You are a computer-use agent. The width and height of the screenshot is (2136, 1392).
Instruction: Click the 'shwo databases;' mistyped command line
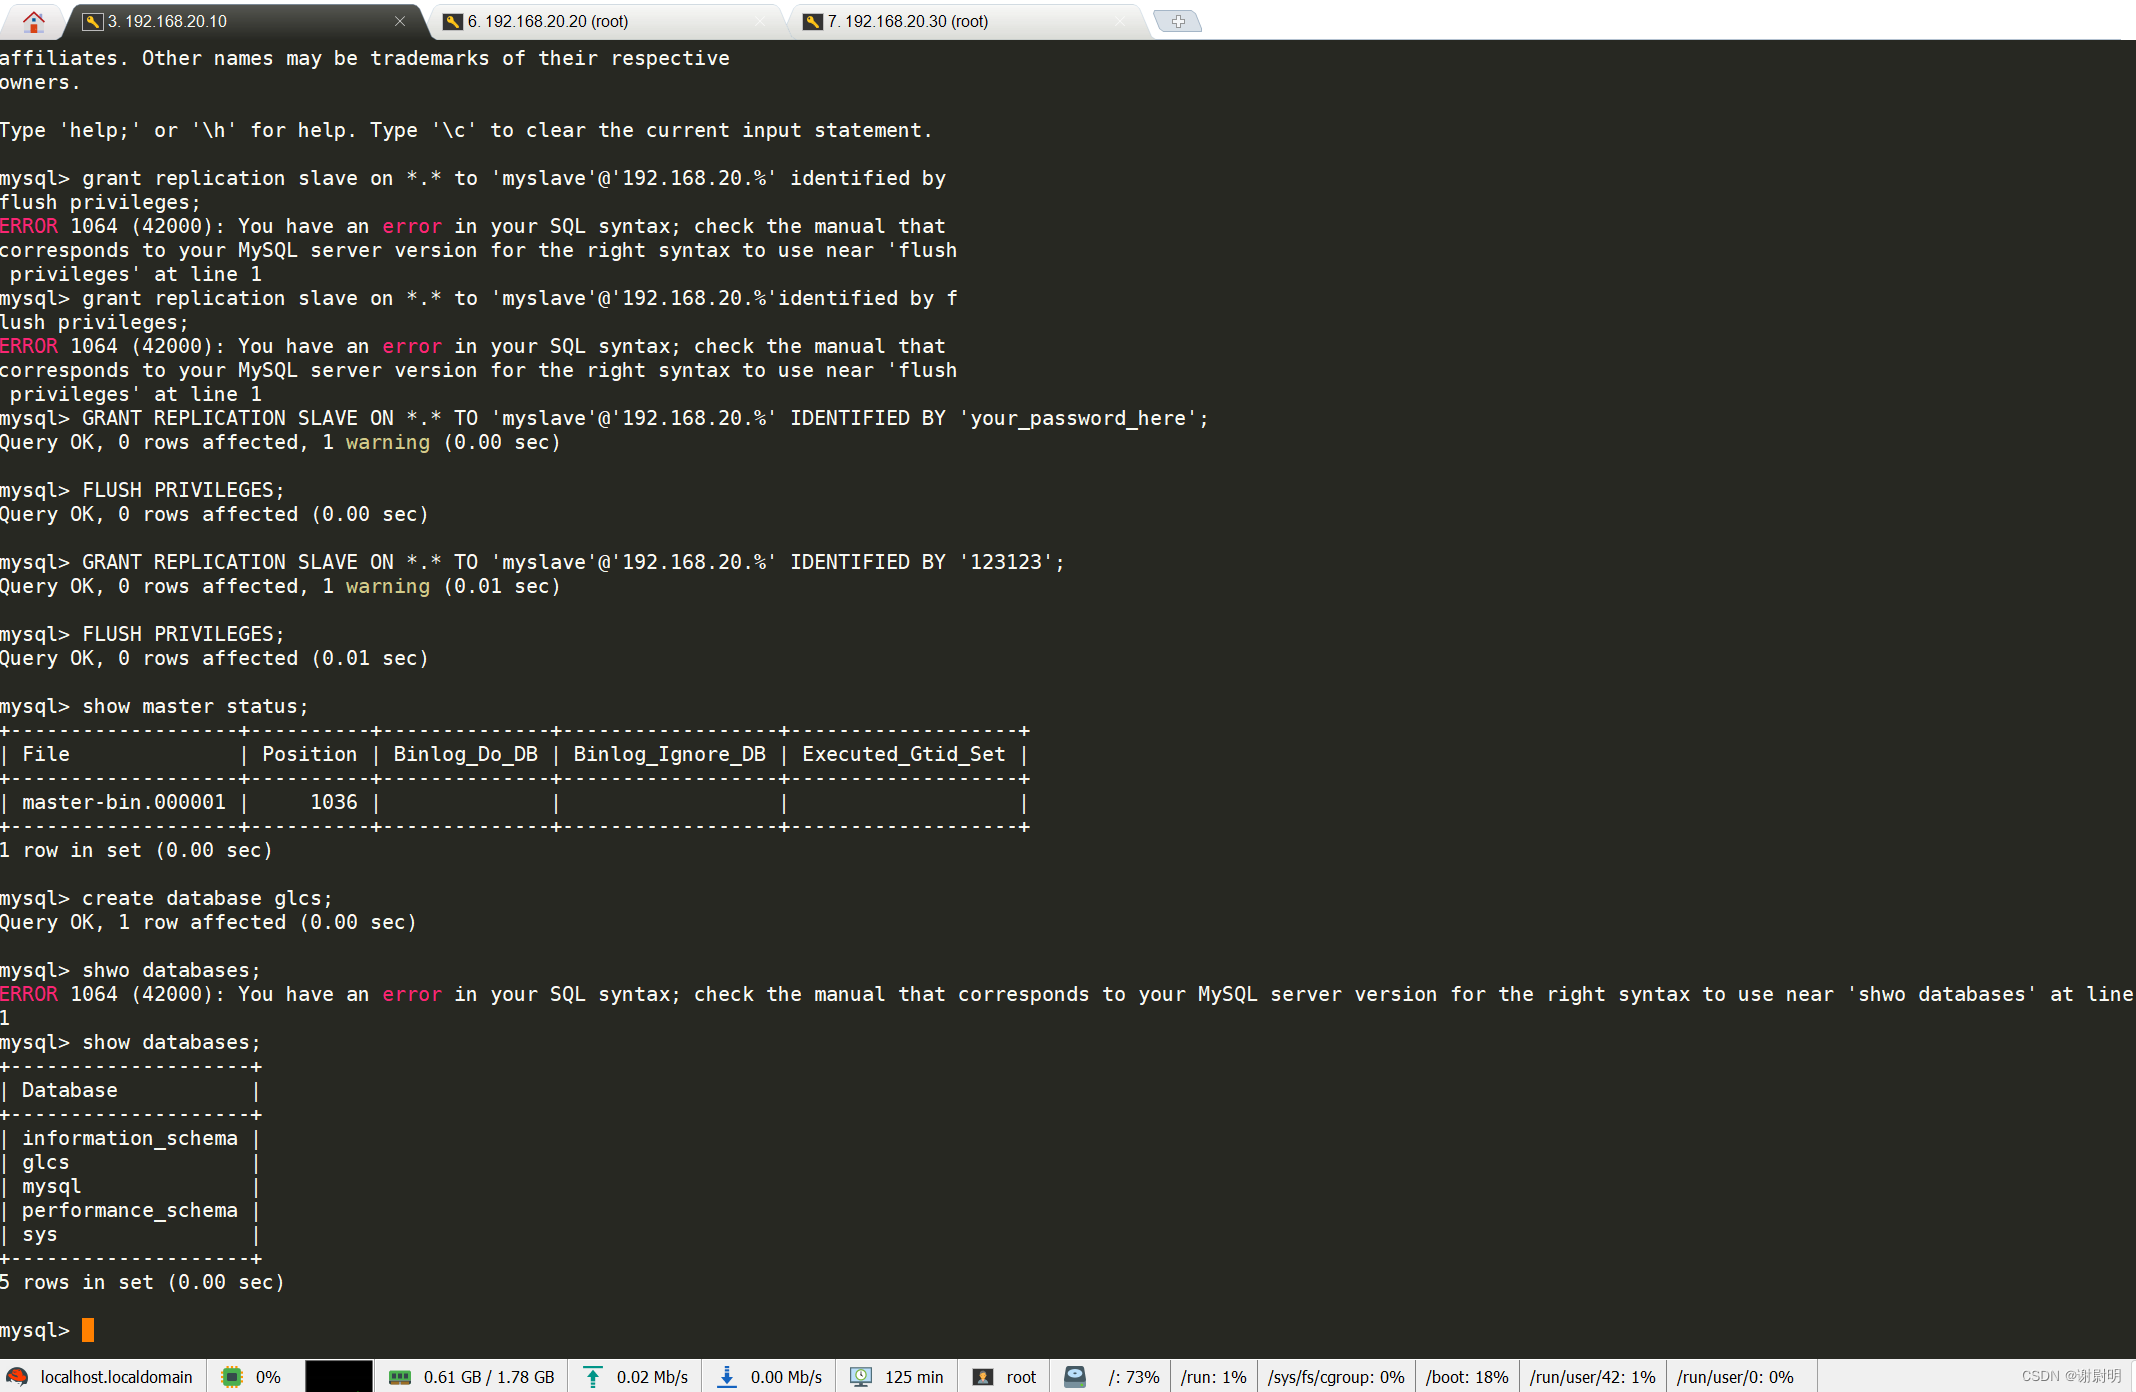click(x=171, y=970)
